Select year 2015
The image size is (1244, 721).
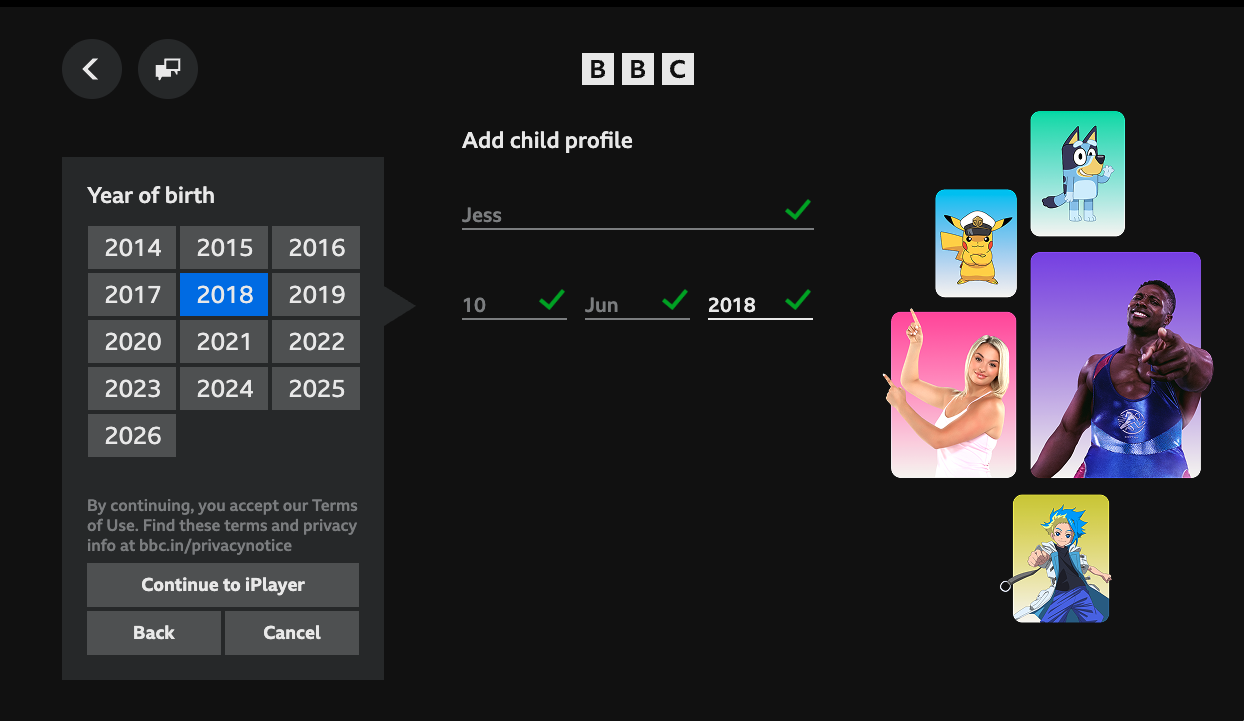(224, 248)
